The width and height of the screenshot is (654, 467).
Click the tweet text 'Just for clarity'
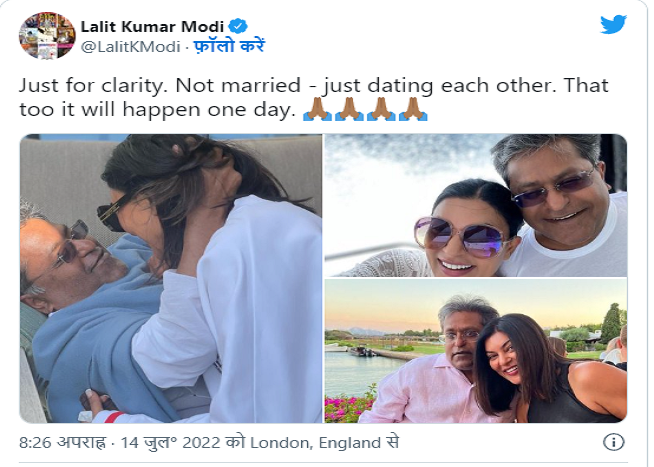[x=91, y=85]
